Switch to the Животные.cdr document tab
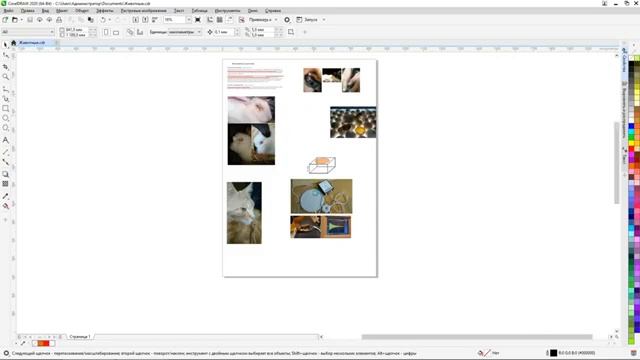640x360 pixels. pos(32,42)
